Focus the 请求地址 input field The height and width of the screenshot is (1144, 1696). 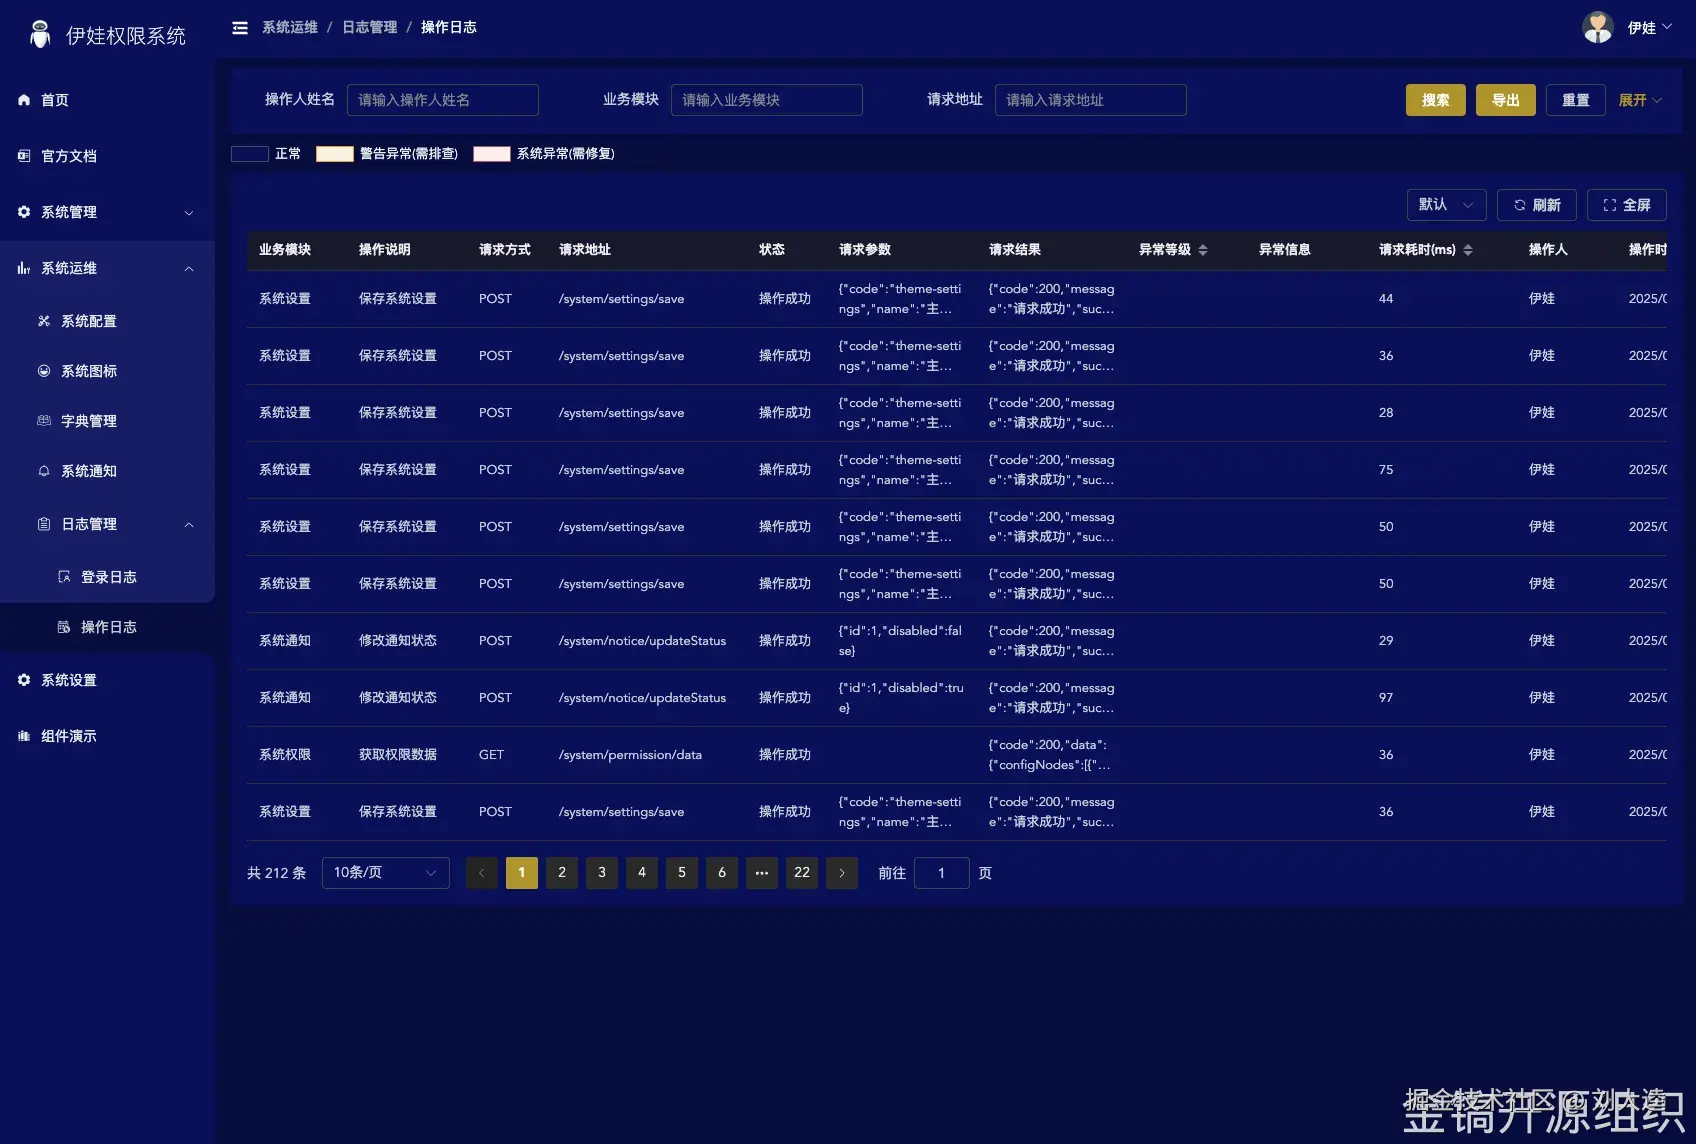1091,100
